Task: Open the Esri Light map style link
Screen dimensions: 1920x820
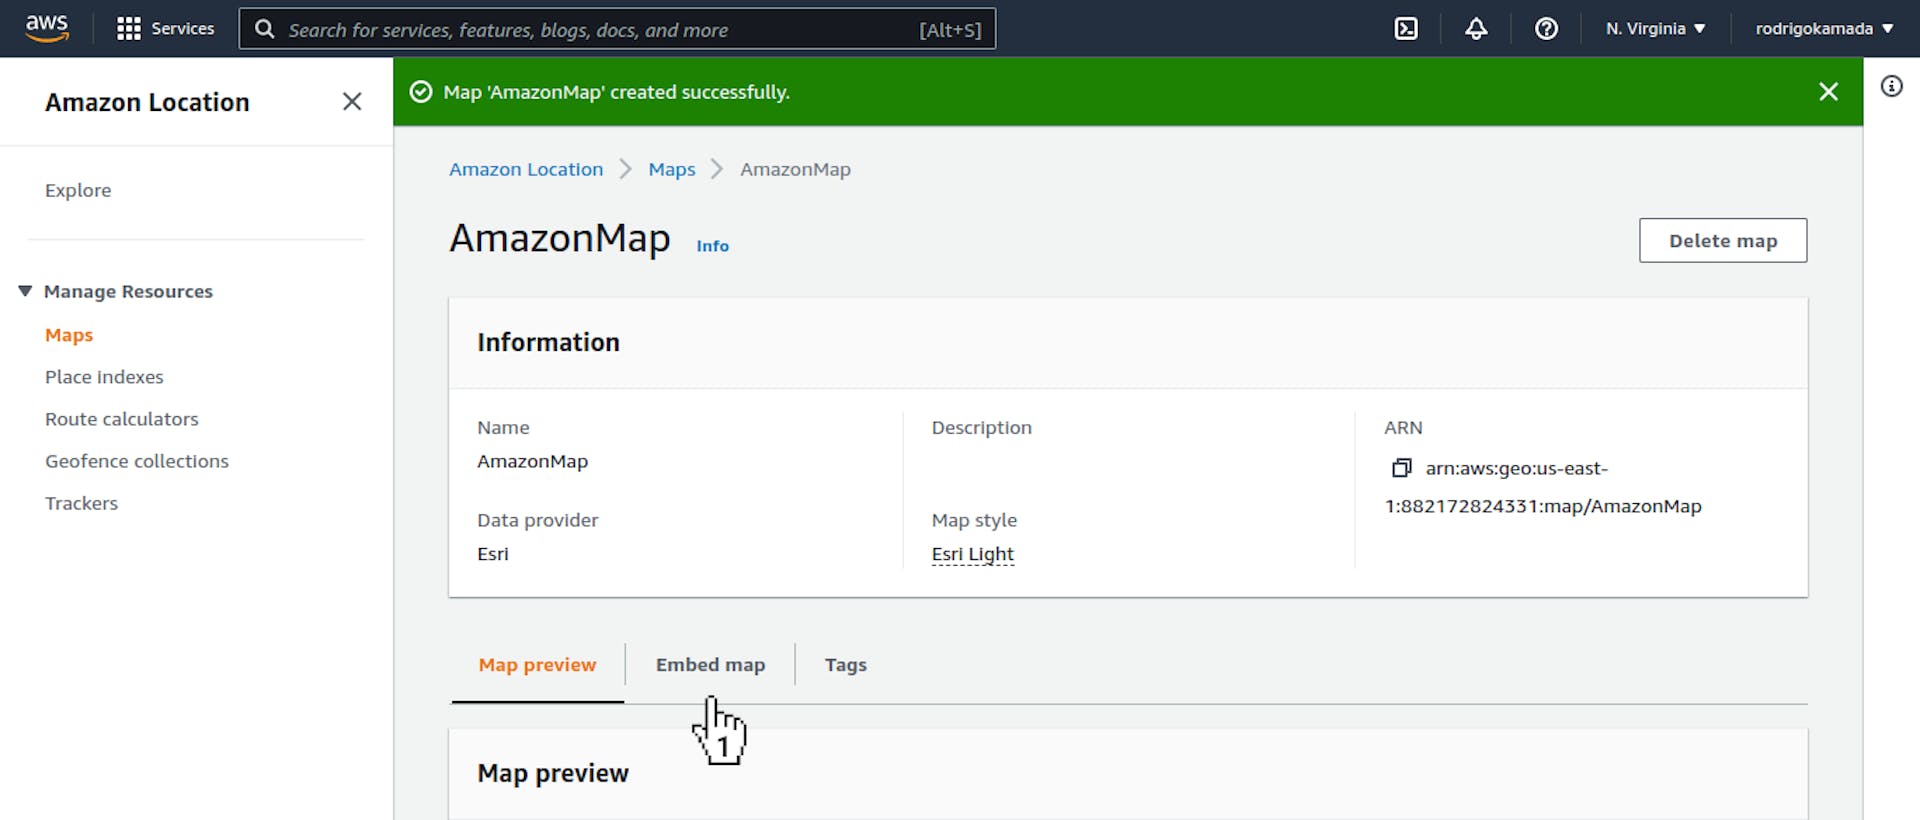Action: [x=972, y=554]
